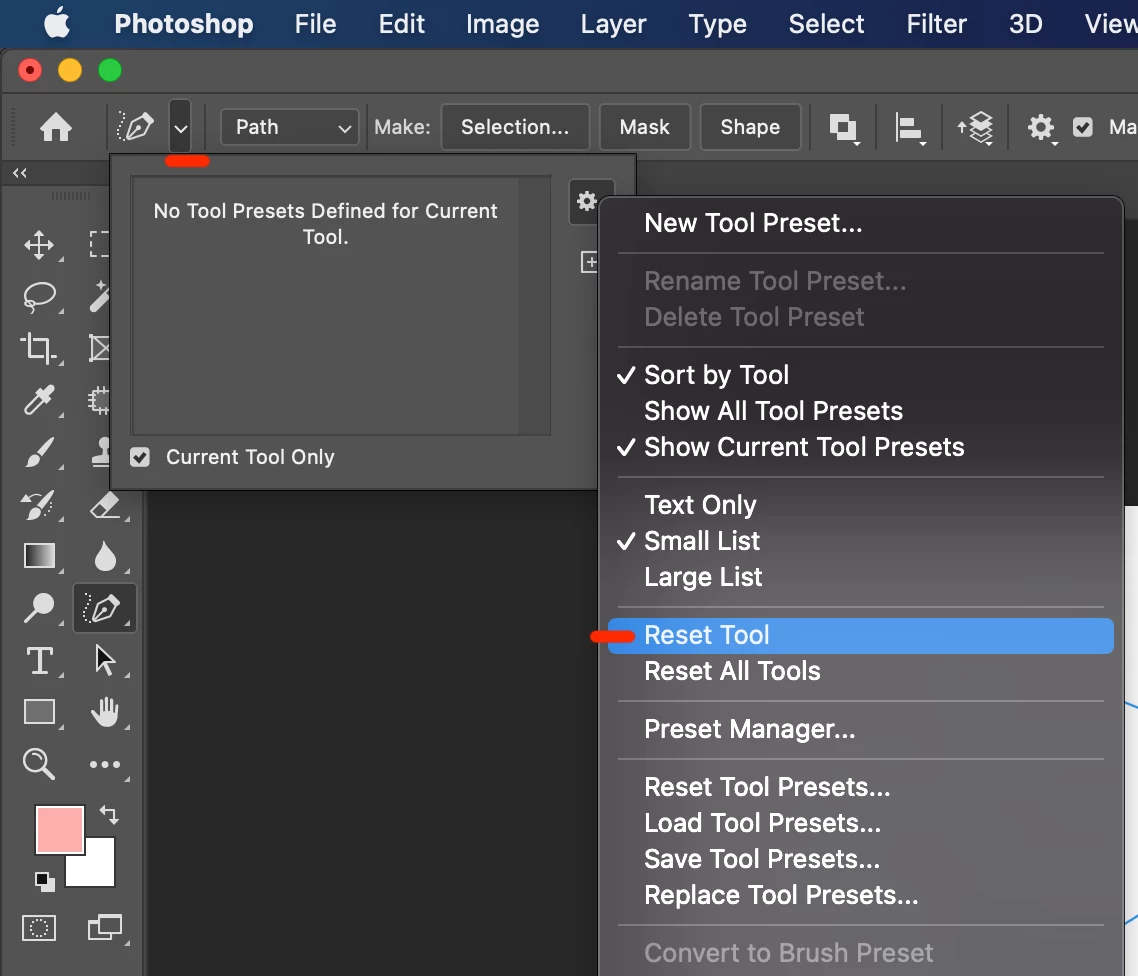Select the Horizontal Type tool

click(x=39, y=660)
